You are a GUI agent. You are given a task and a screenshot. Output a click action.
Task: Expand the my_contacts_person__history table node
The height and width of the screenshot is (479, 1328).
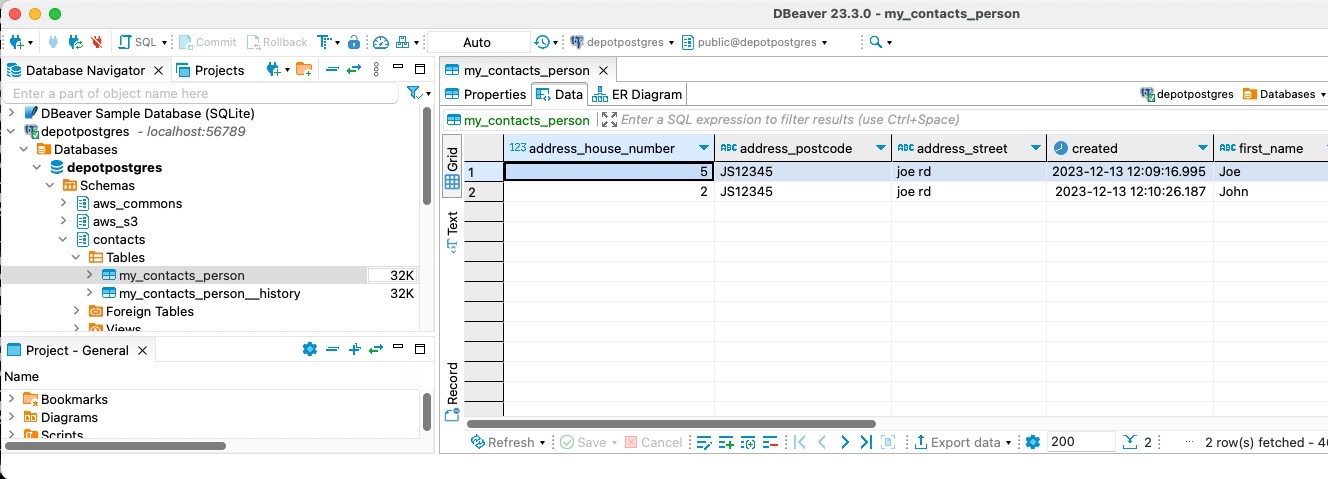point(90,294)
